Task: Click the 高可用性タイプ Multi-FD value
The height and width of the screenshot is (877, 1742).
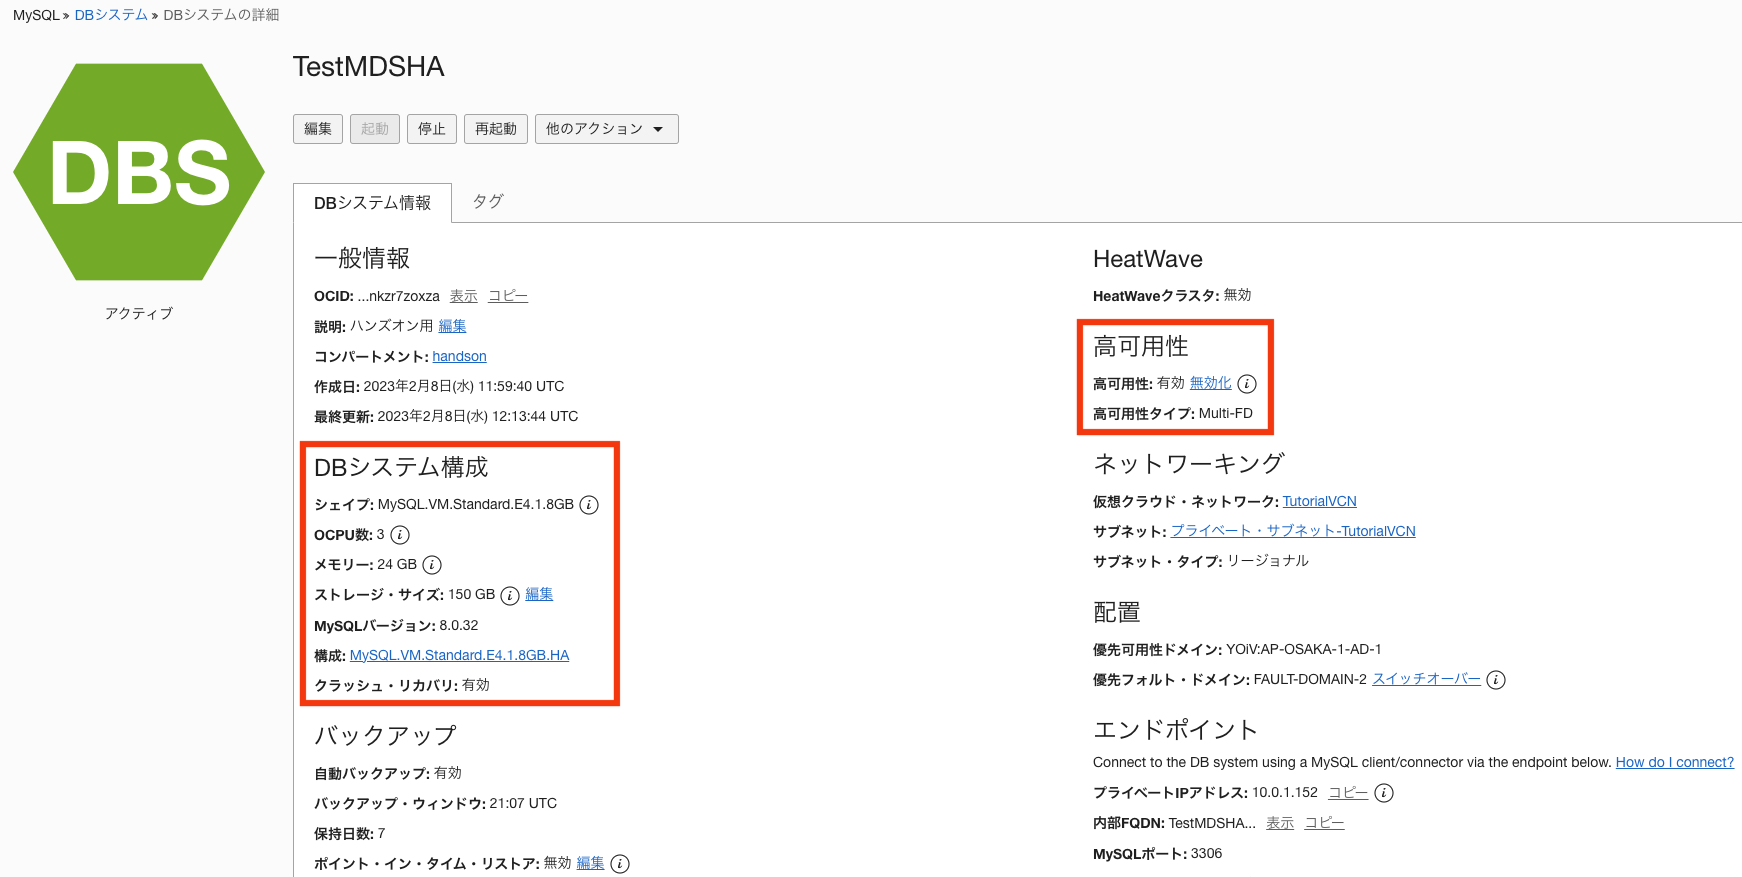Action: pyautogui.click(x=1226, y=413)
